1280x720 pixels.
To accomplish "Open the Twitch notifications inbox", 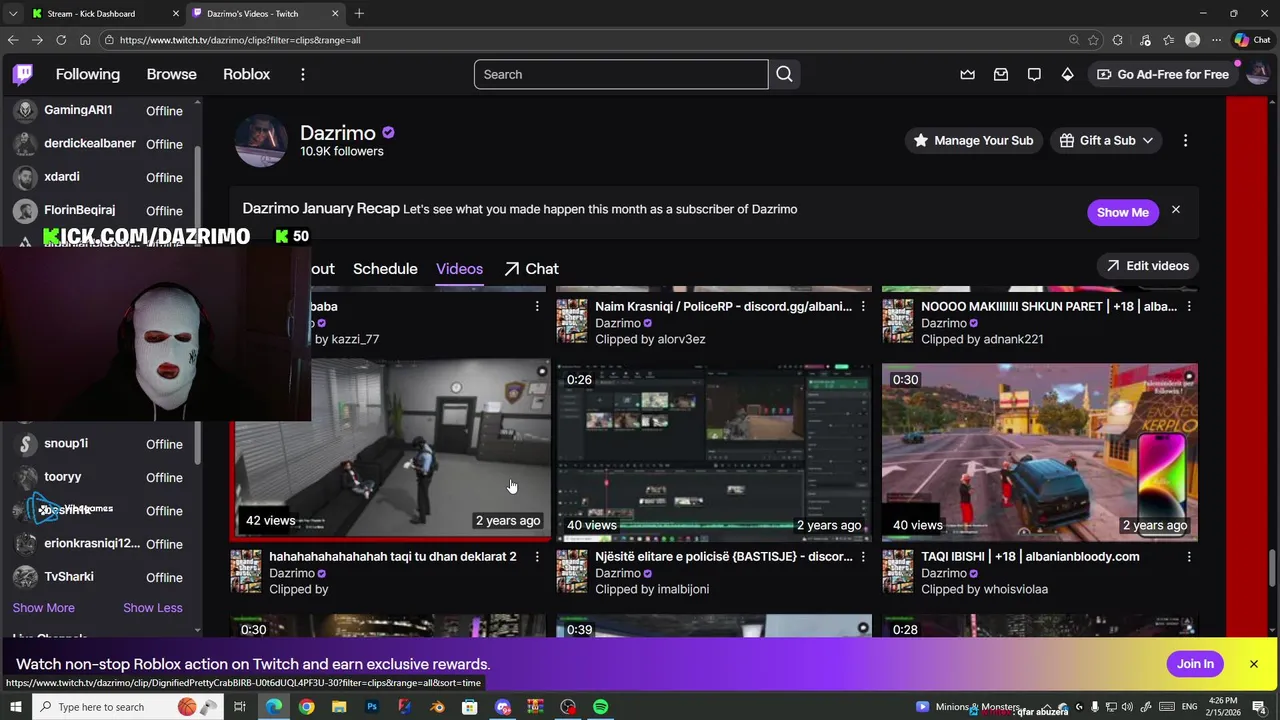I will 1001,74.
